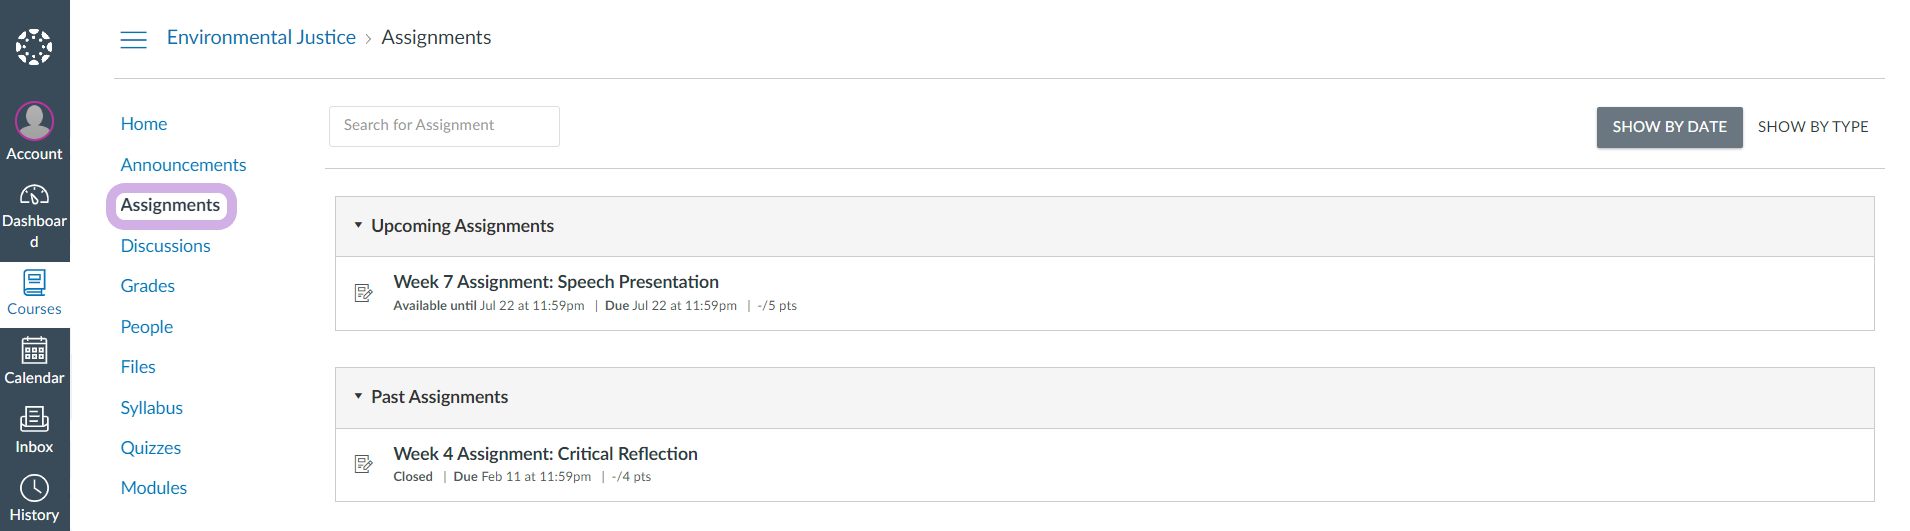The width and height of the screenshot is (1910, 531).
Task: Click the Search for Assignment field
Action: (x=444, y=126)
